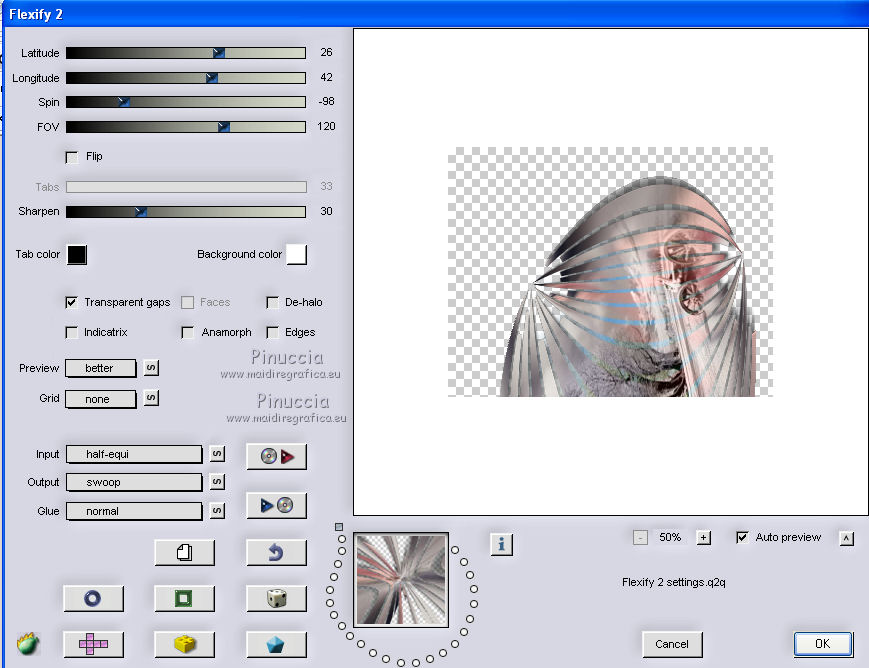Open the Output swoop dropdown
Screen dimensions: 869x668
(x=134, y=482)
